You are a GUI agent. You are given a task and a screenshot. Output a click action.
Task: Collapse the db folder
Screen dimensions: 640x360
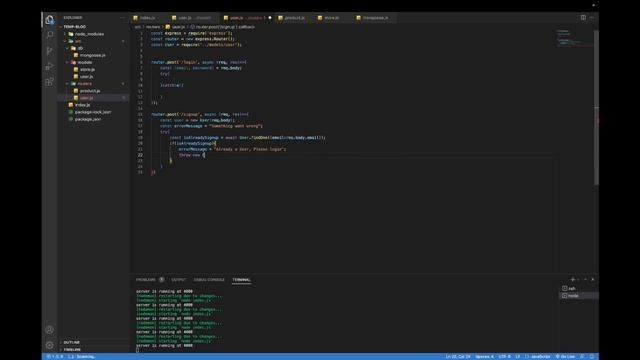click(80, 48)
